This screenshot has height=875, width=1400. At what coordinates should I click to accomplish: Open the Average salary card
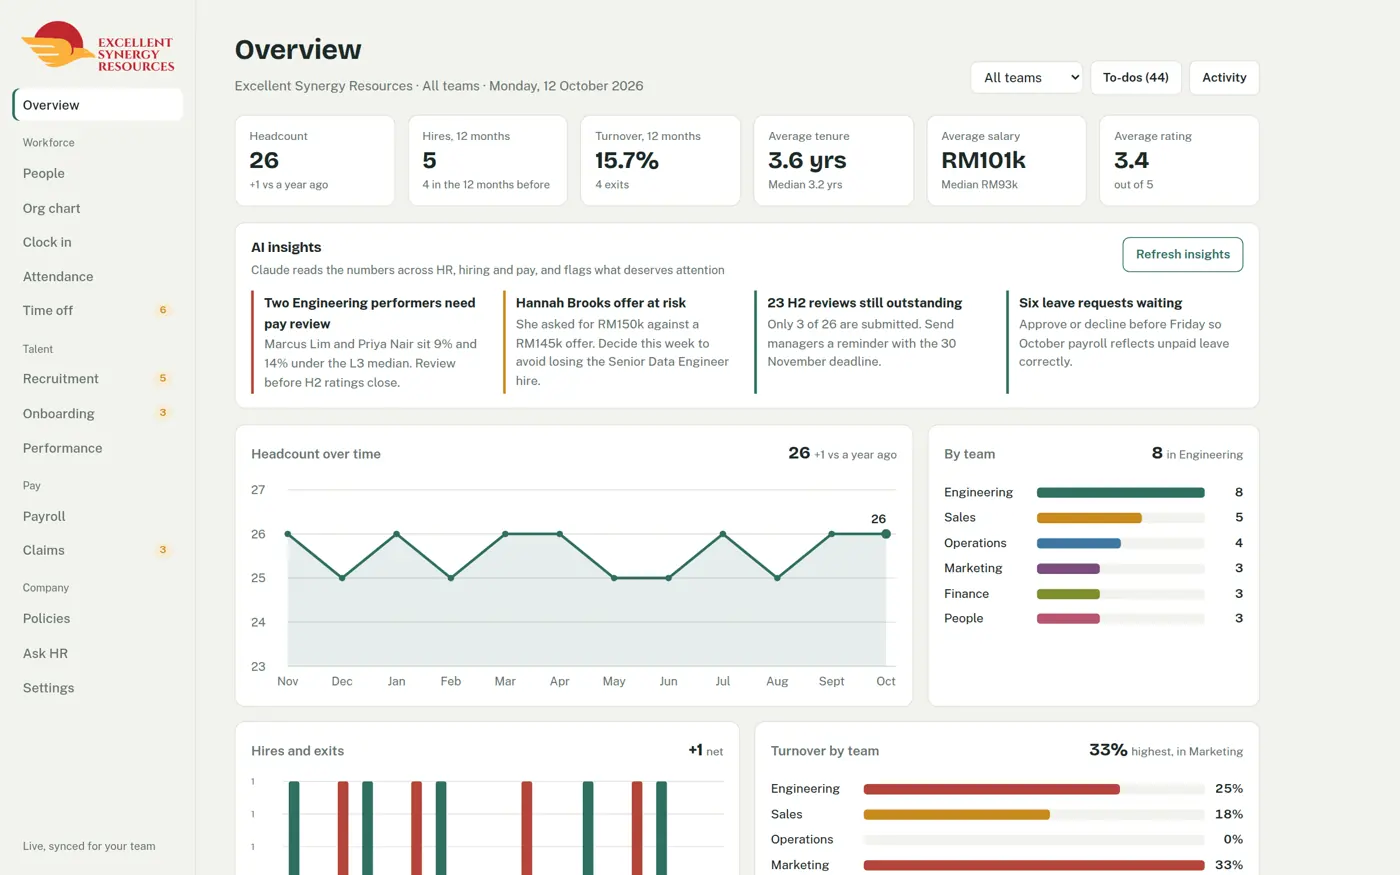tap(1007, 161)
